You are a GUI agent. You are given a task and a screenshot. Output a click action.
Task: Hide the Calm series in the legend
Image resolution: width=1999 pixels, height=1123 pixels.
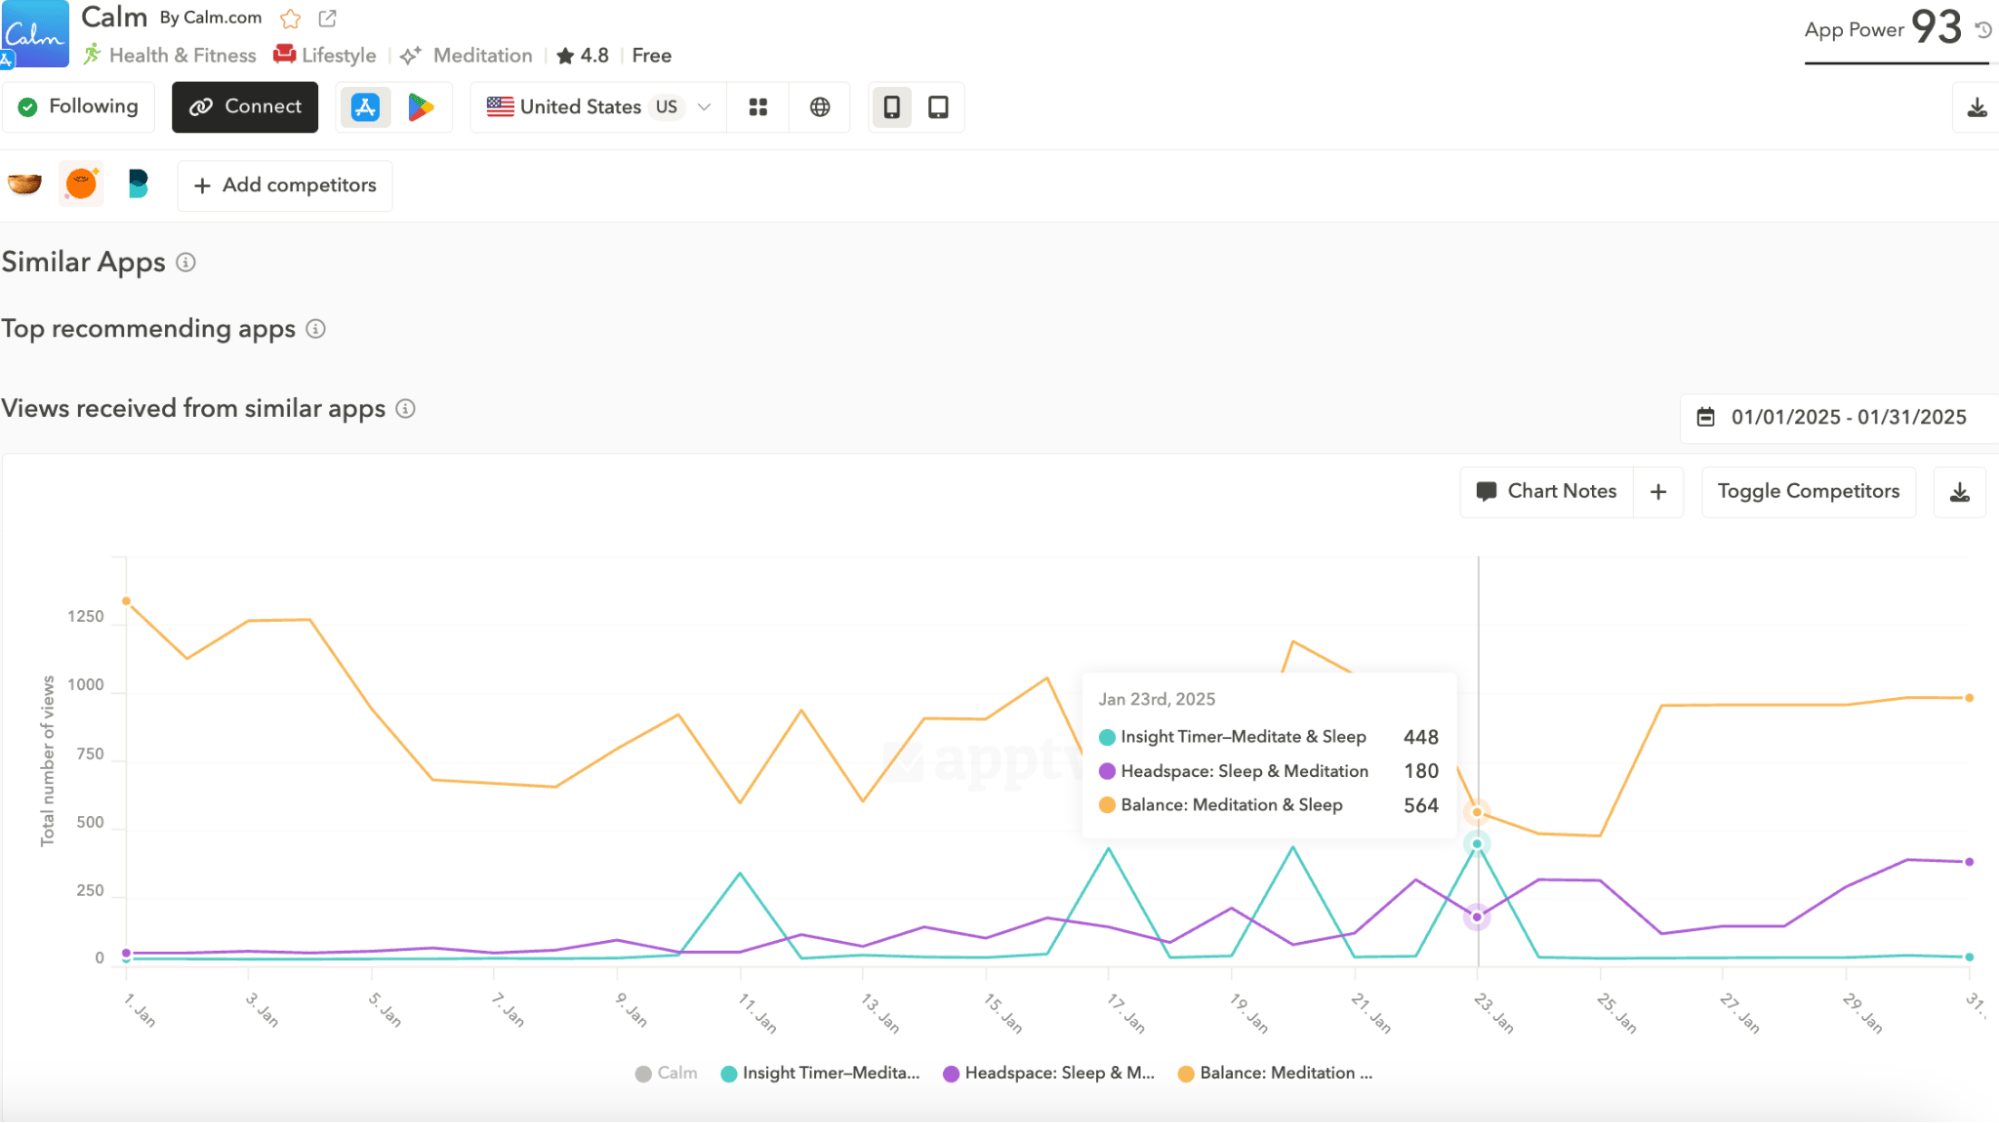pos(665,1073)
